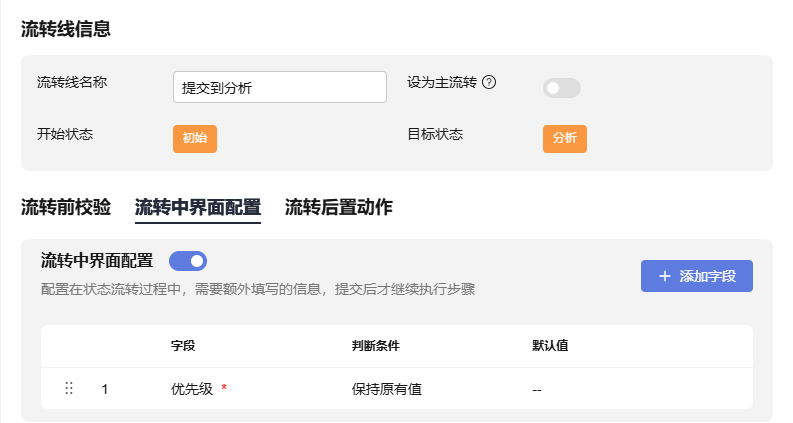Click the 保持原有值 condition value

(387, 389)
